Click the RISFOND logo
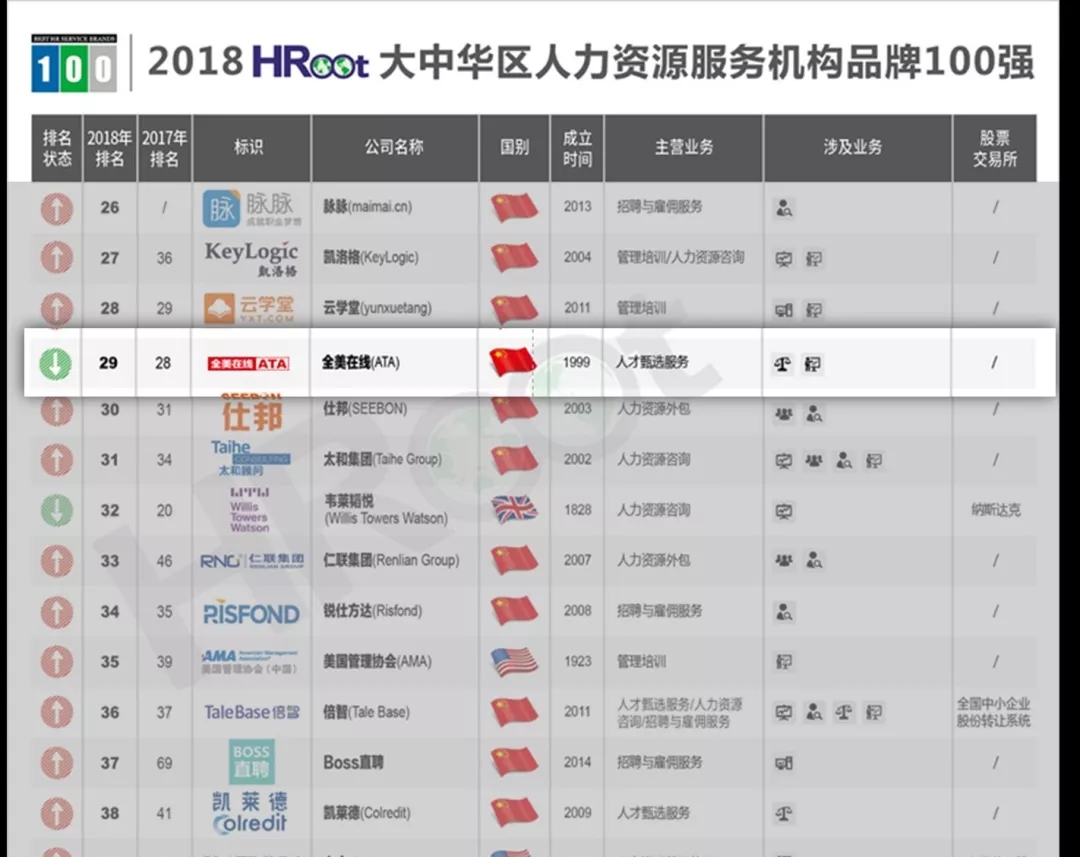 251,612
